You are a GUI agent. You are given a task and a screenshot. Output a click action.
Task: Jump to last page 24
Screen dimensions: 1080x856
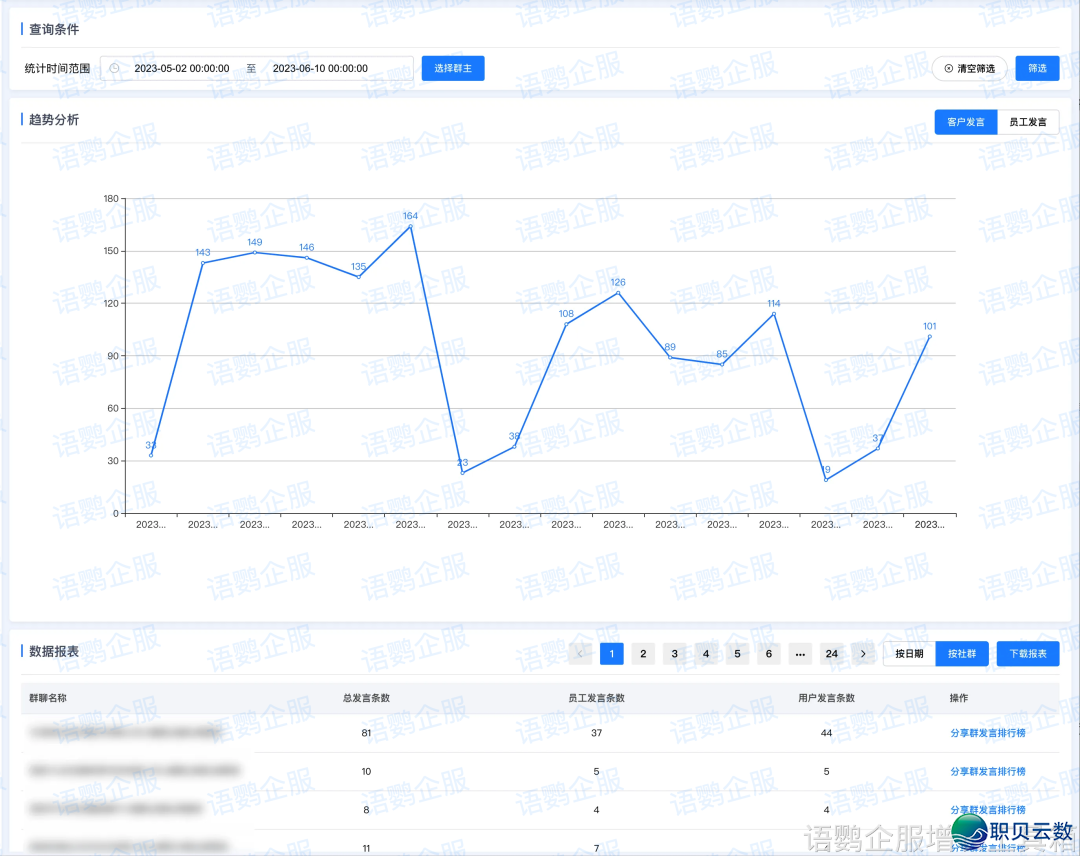pos(831,654)
